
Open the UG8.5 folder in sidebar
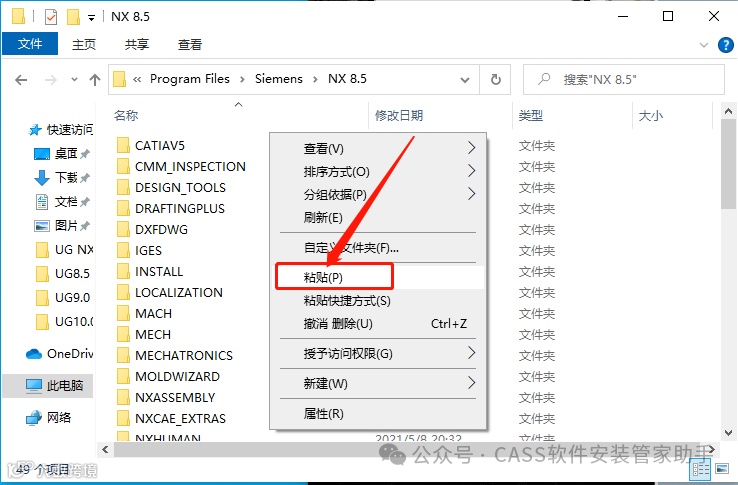tap(63, 274)
